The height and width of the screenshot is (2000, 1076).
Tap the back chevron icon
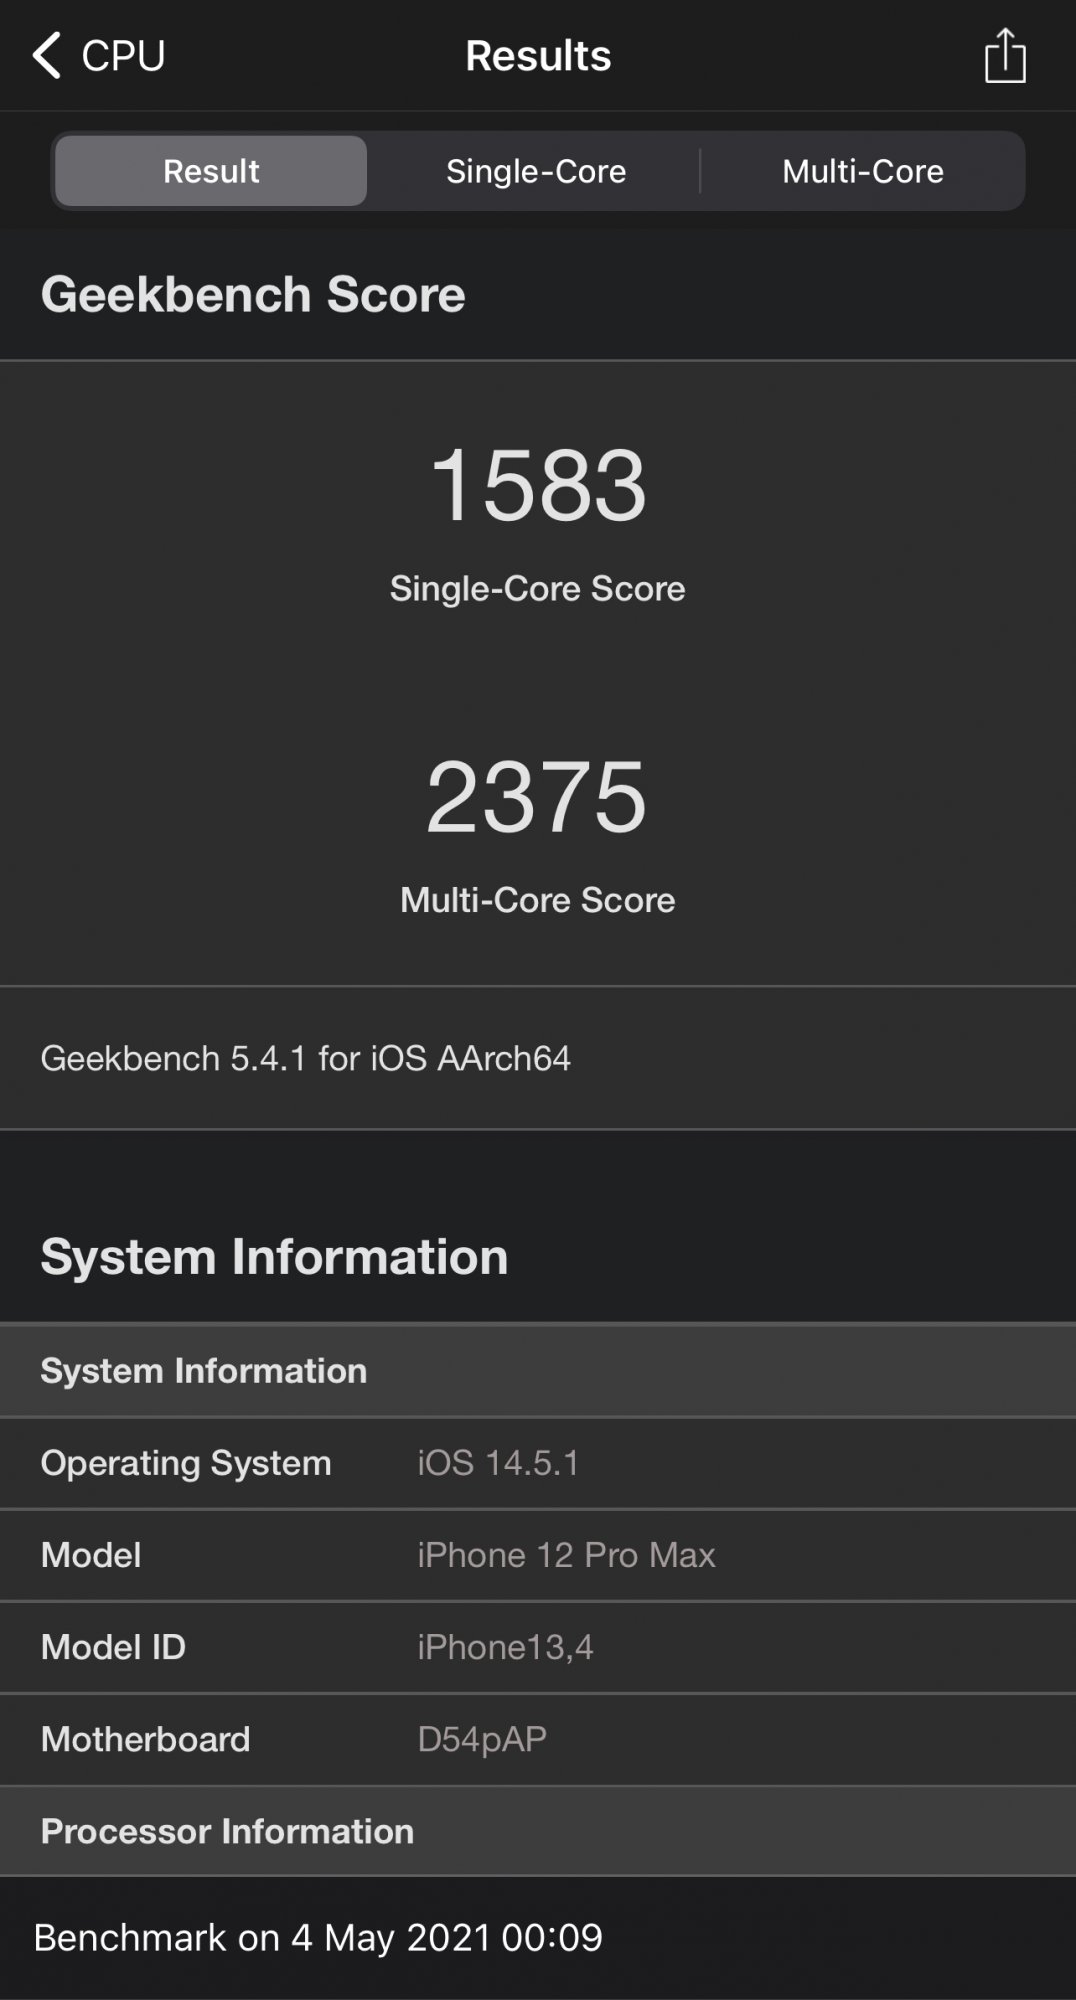pyautogui.click(x=46, y=55)
